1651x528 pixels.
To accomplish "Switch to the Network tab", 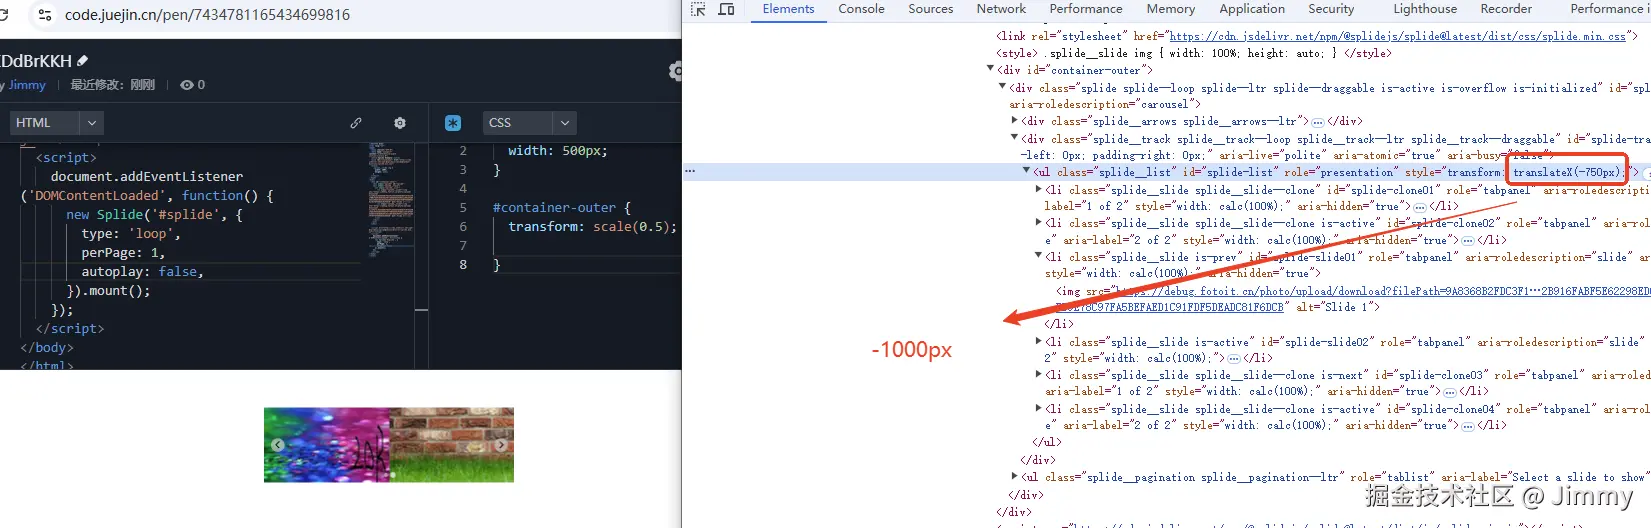I will tap(1001, 9).
